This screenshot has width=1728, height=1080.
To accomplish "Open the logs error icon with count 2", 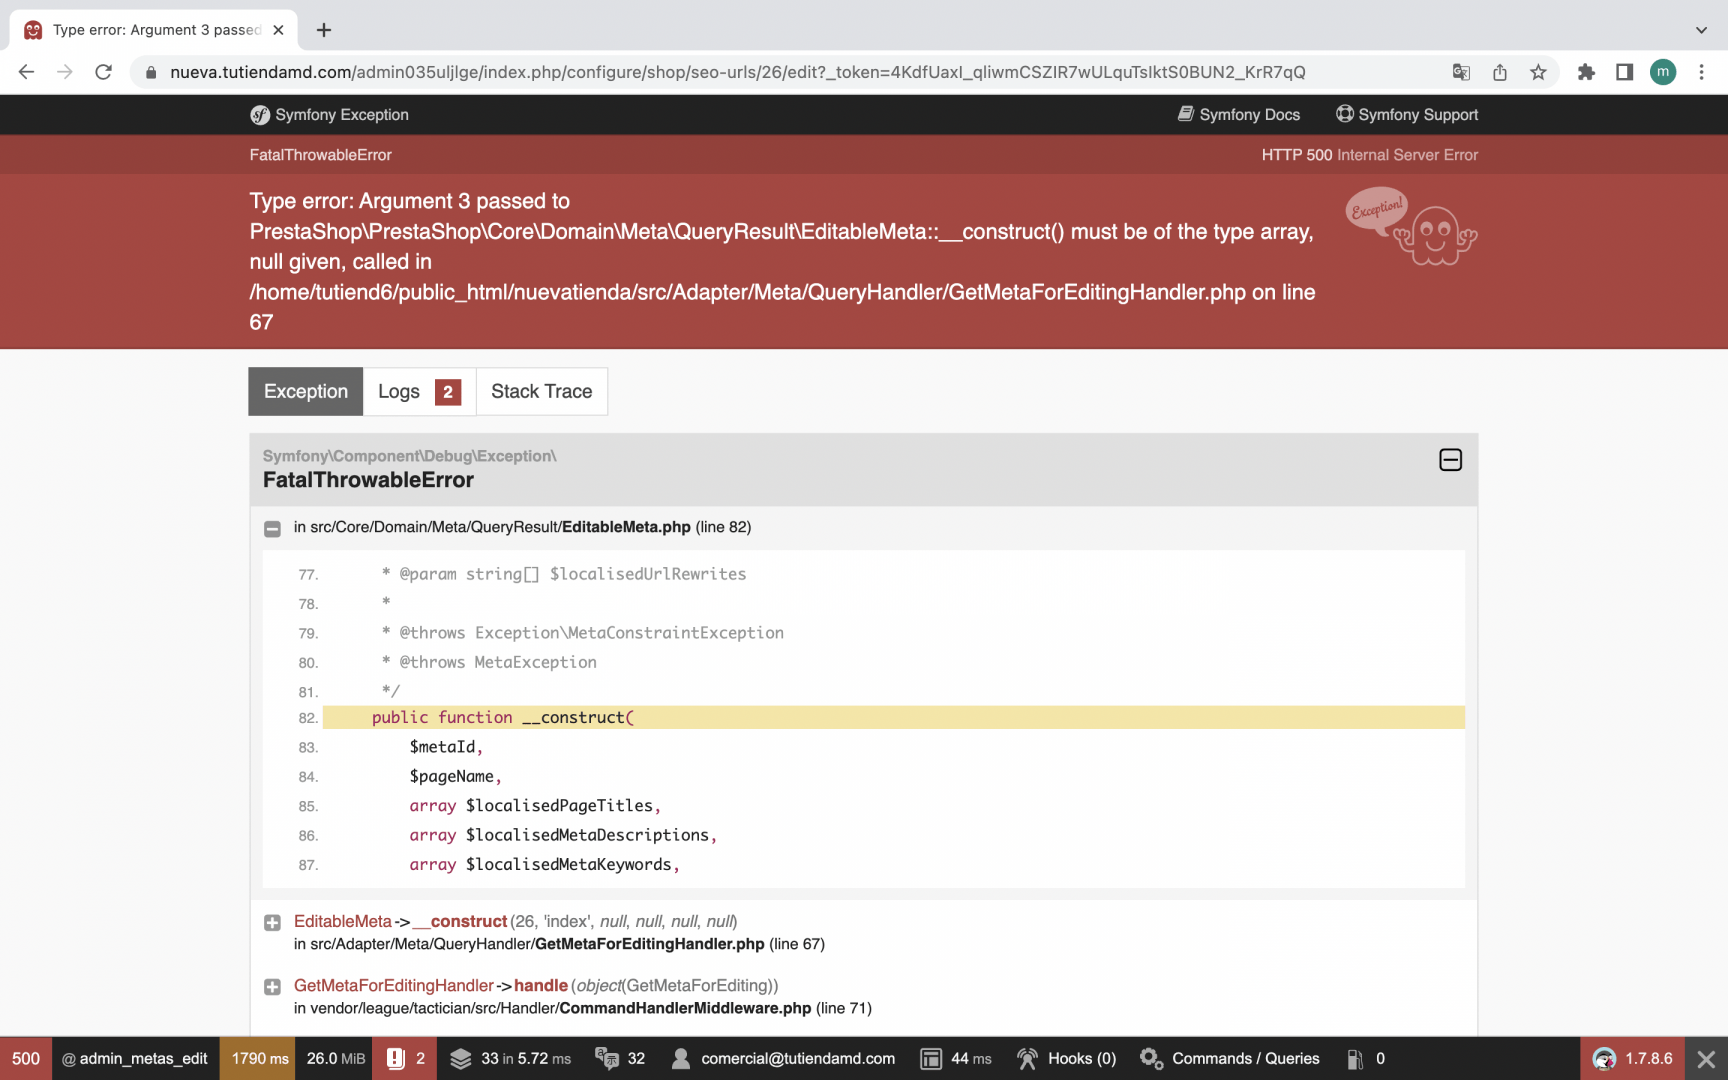I will [x=406, y=1058].
